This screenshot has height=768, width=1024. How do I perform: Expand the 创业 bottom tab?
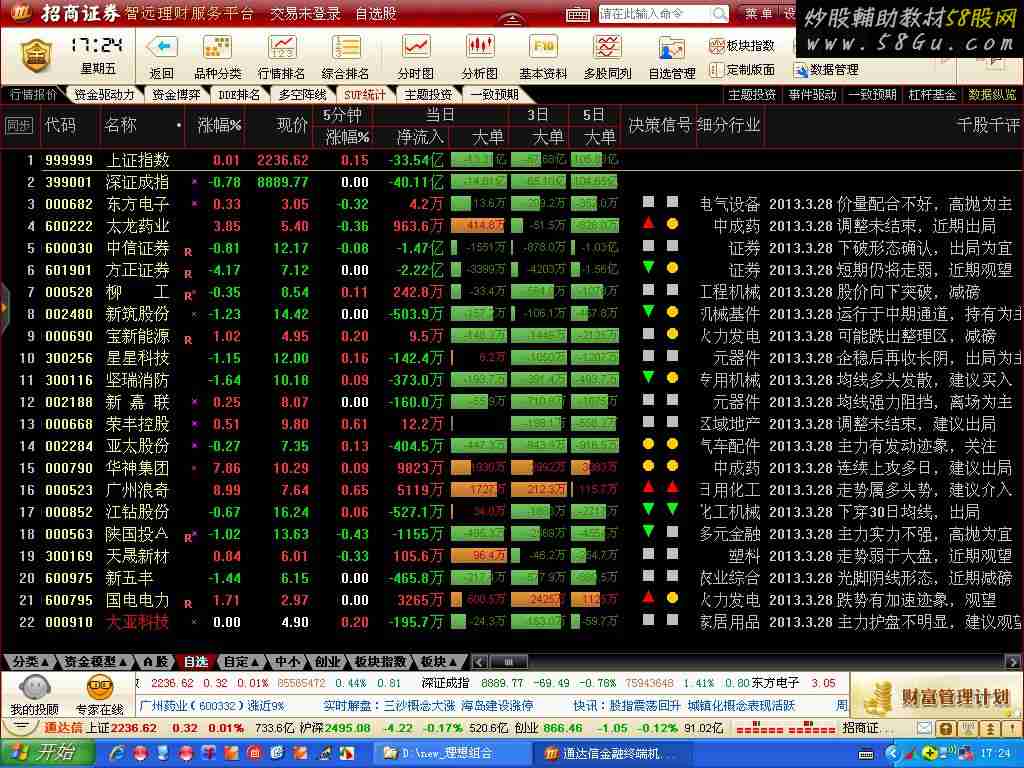click(328, 662)
